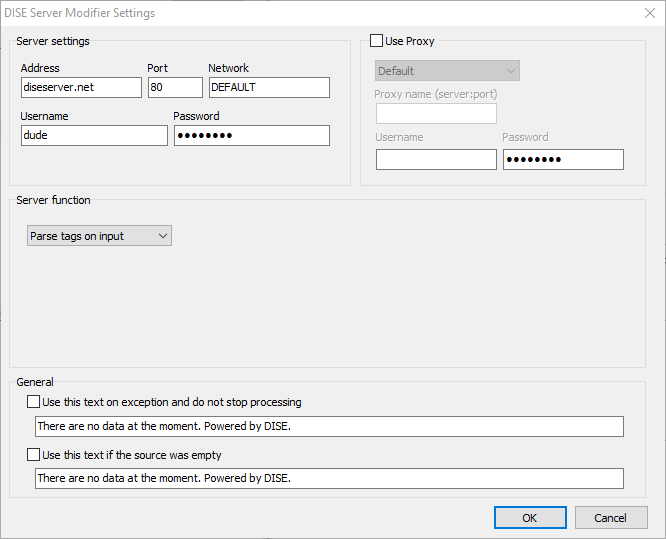The image size is (666, 539).
Task: Click the Port field showing 80
Action: [x=175, y=87]
